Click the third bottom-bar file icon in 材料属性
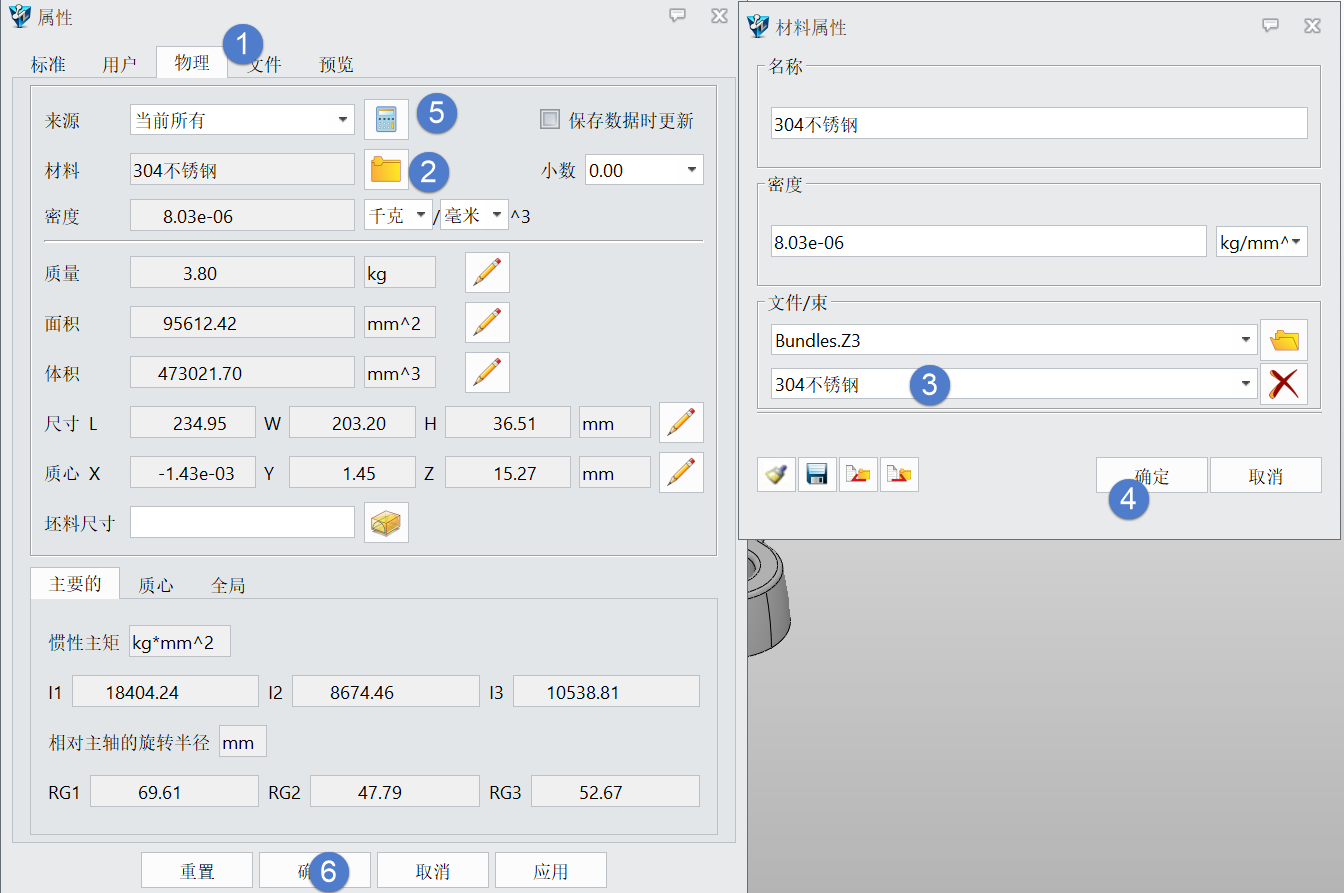Screen dimensions: 1344x893 [858, 475]
